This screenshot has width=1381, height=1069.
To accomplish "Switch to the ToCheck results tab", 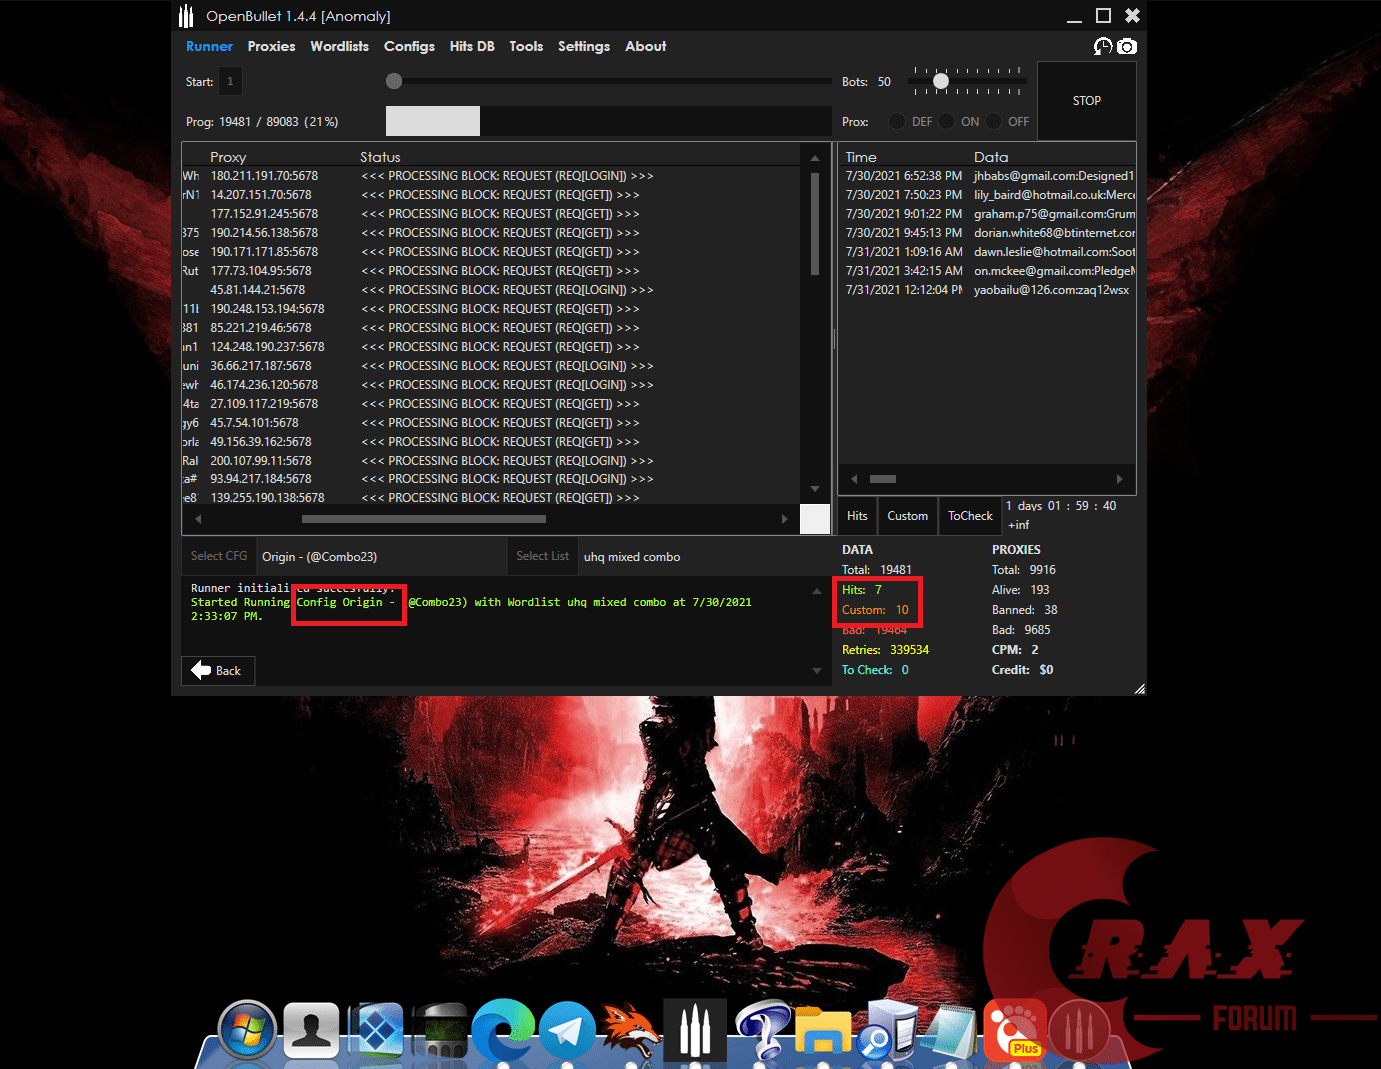I will pyautogui.click(x=969, y=515).
